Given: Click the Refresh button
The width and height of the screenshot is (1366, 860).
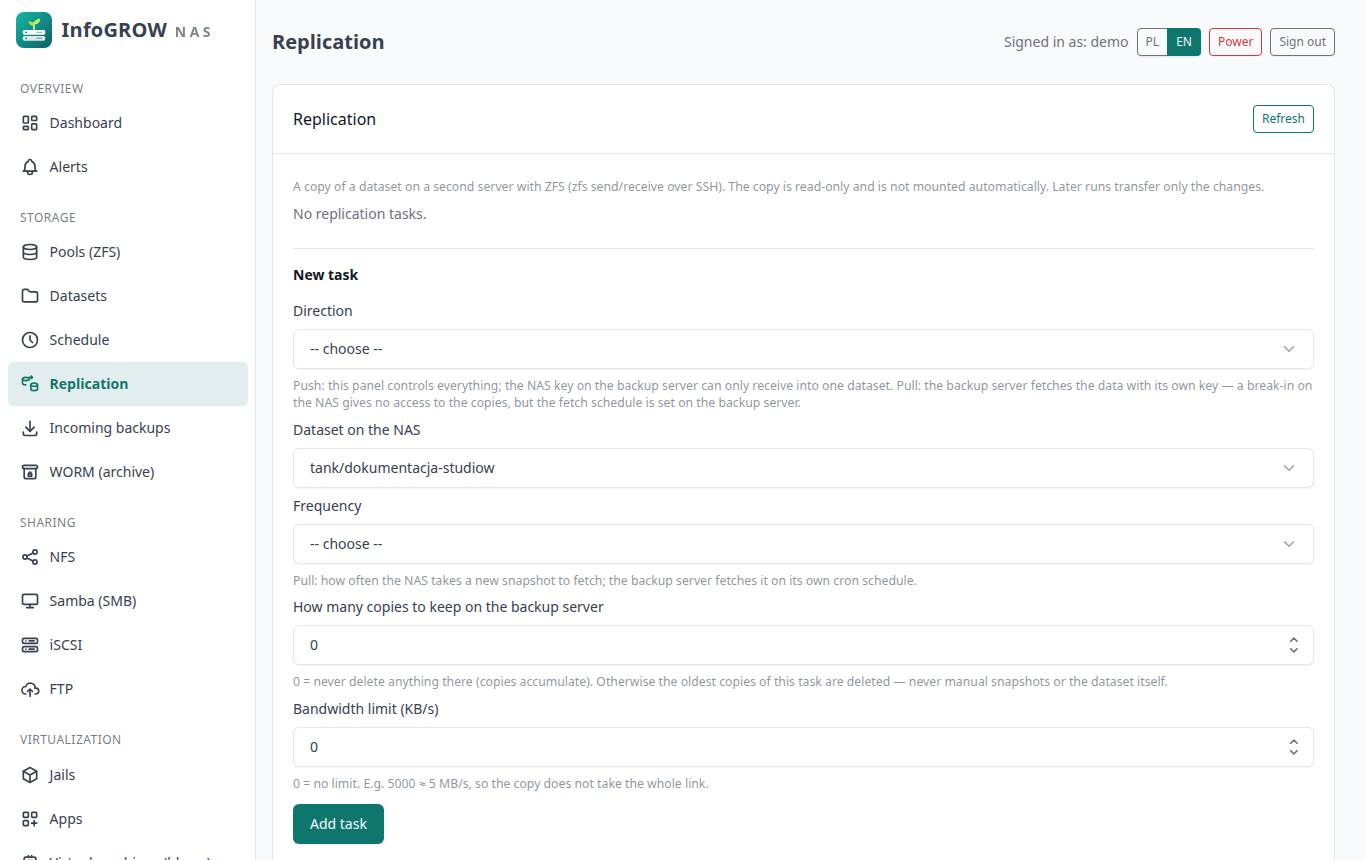Looking at the screenshot, I should pos(1283,119).
